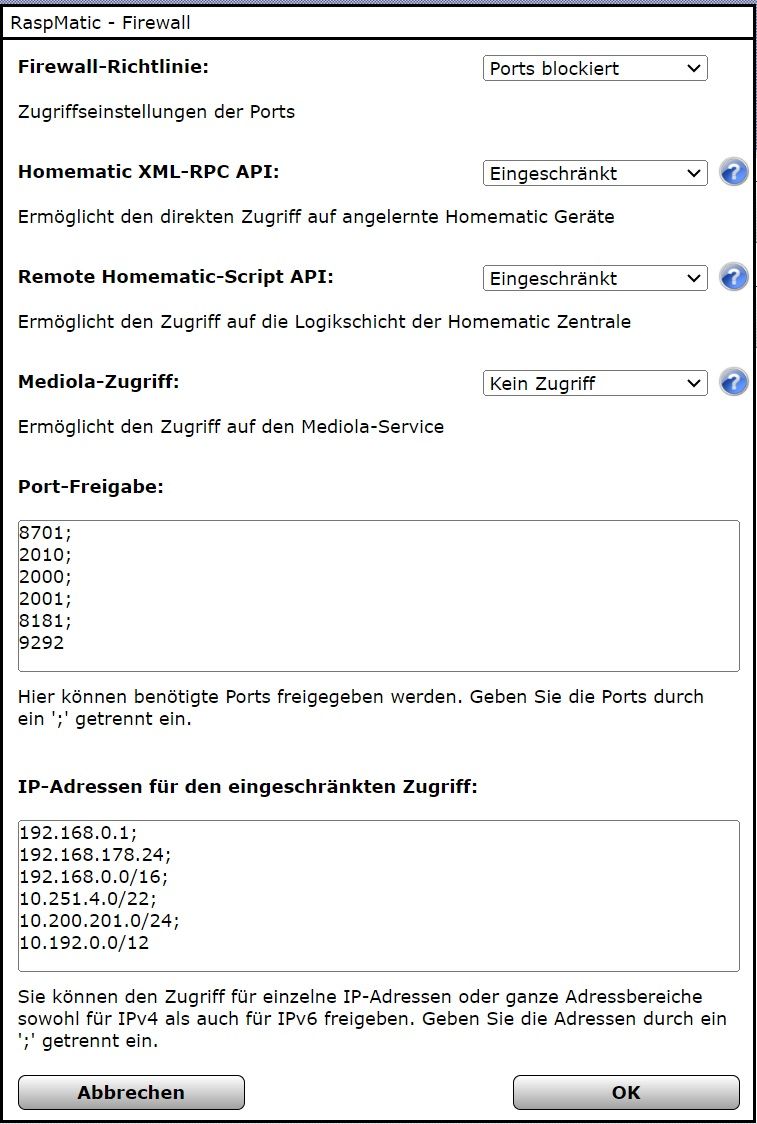Image resolution: width=757 pixels, height=1124 pixels.
Task: Click the RaspMatic - Firewall title bar
Action: tap(378, 23)
